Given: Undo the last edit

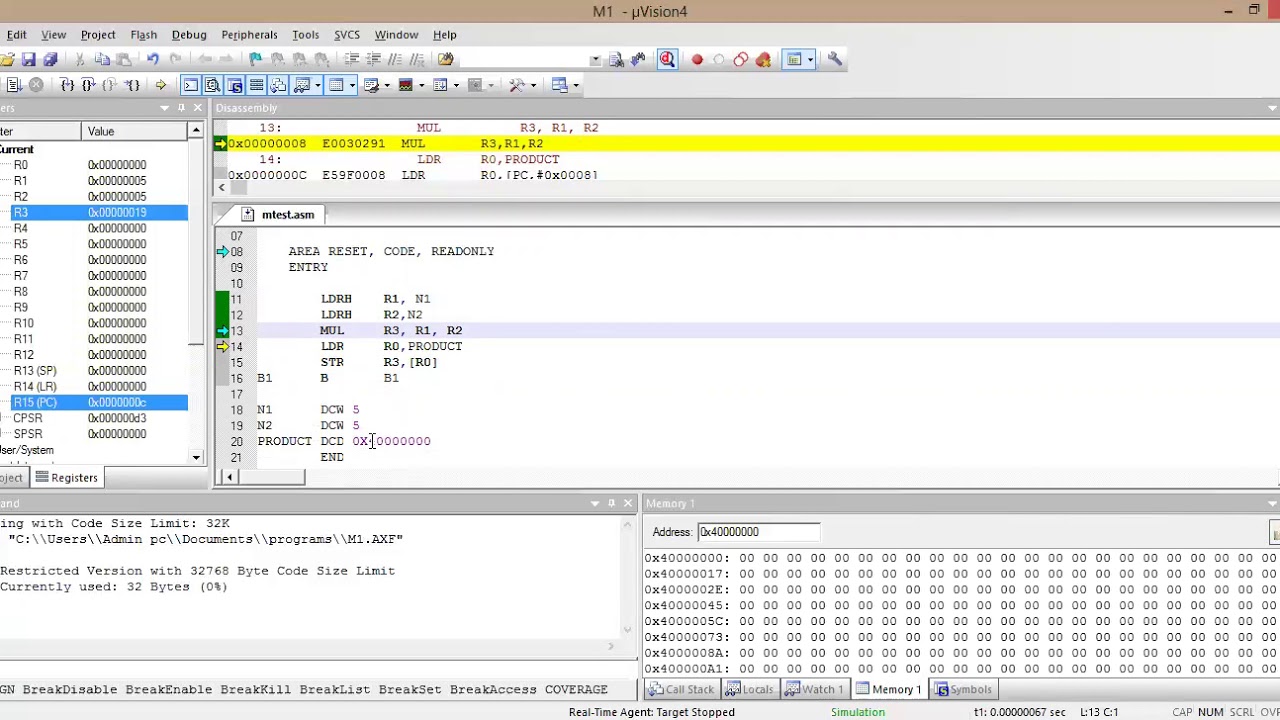Looking at the screenshot, I should [153, 60].
